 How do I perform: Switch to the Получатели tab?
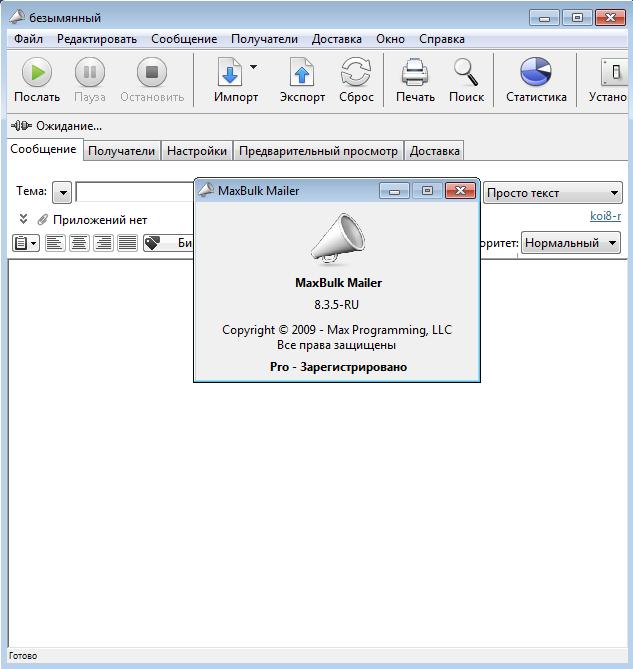(122, 151)
